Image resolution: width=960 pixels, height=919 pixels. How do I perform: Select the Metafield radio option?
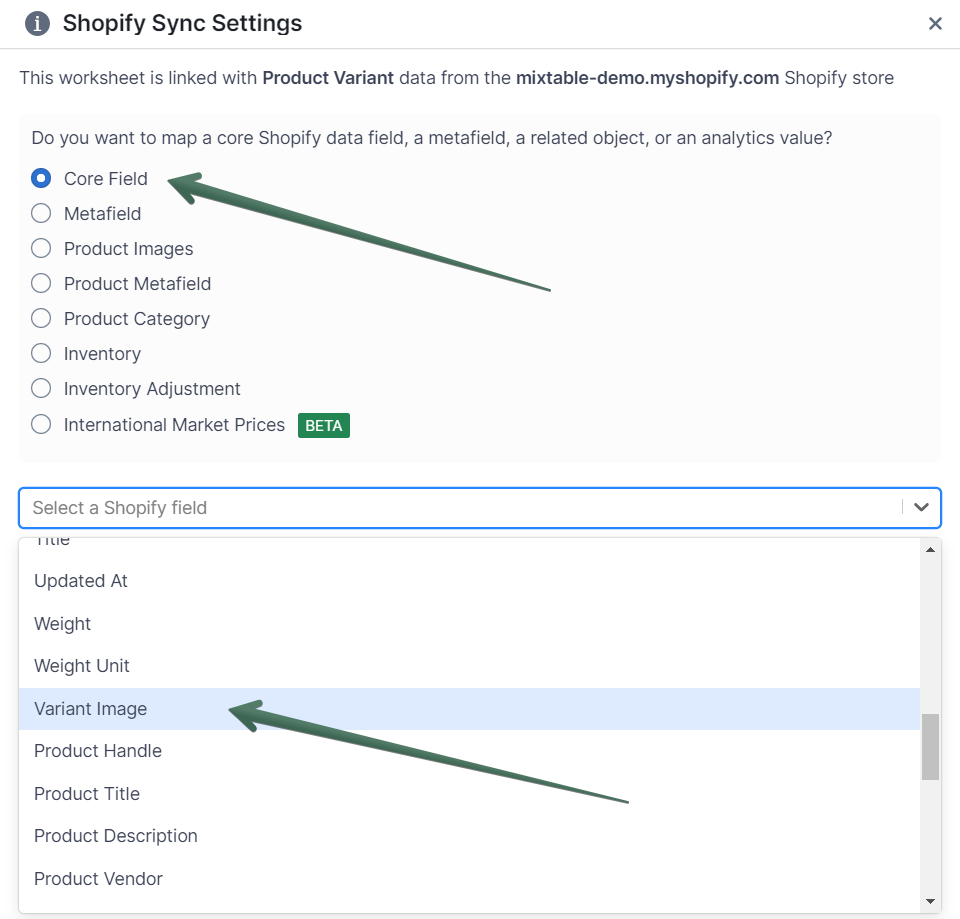tap(40, 213)
